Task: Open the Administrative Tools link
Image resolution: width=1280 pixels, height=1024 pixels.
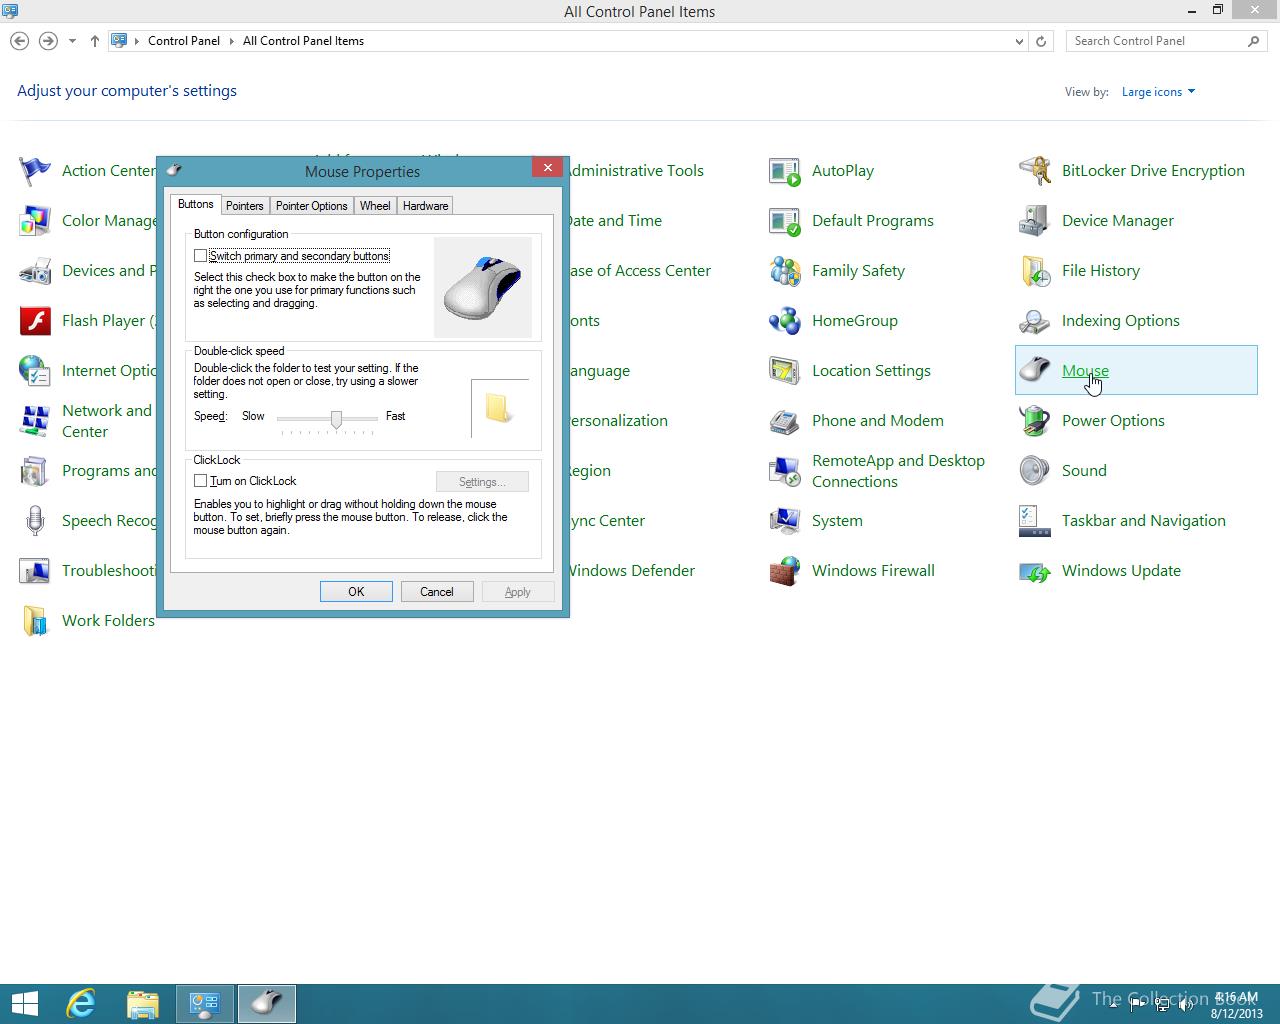Action: coord(636,171)
